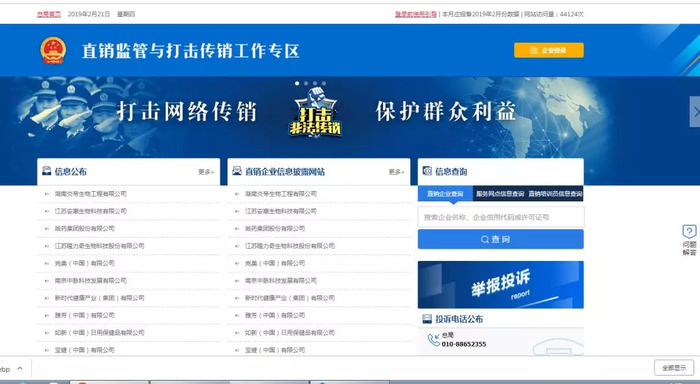Click the 直销企业信息披露网站 section icon
This screenshot has width=700, height=384.
coord(237,171)
